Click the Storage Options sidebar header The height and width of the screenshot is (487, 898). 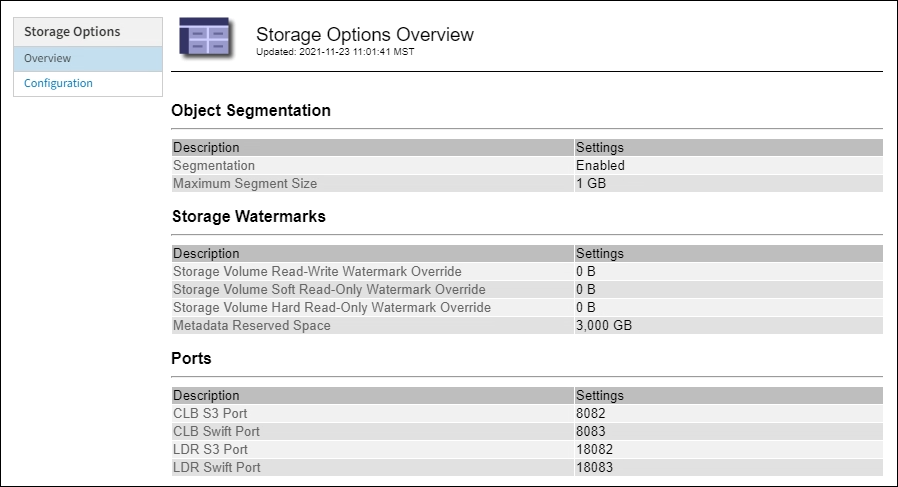72,32
